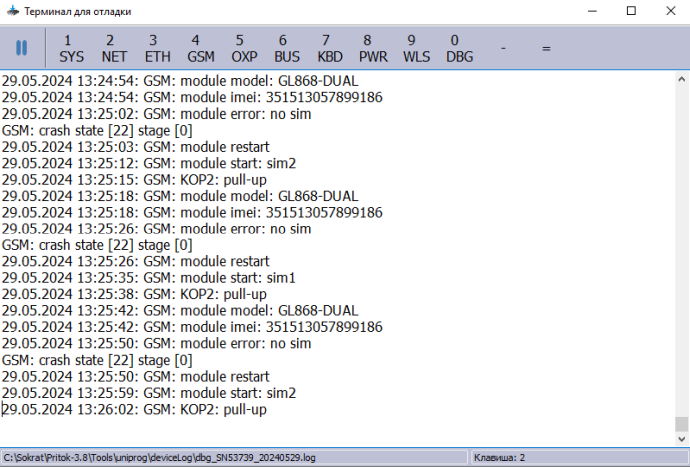
Task: Close the debug terminal window
Action: pos(670,11)
